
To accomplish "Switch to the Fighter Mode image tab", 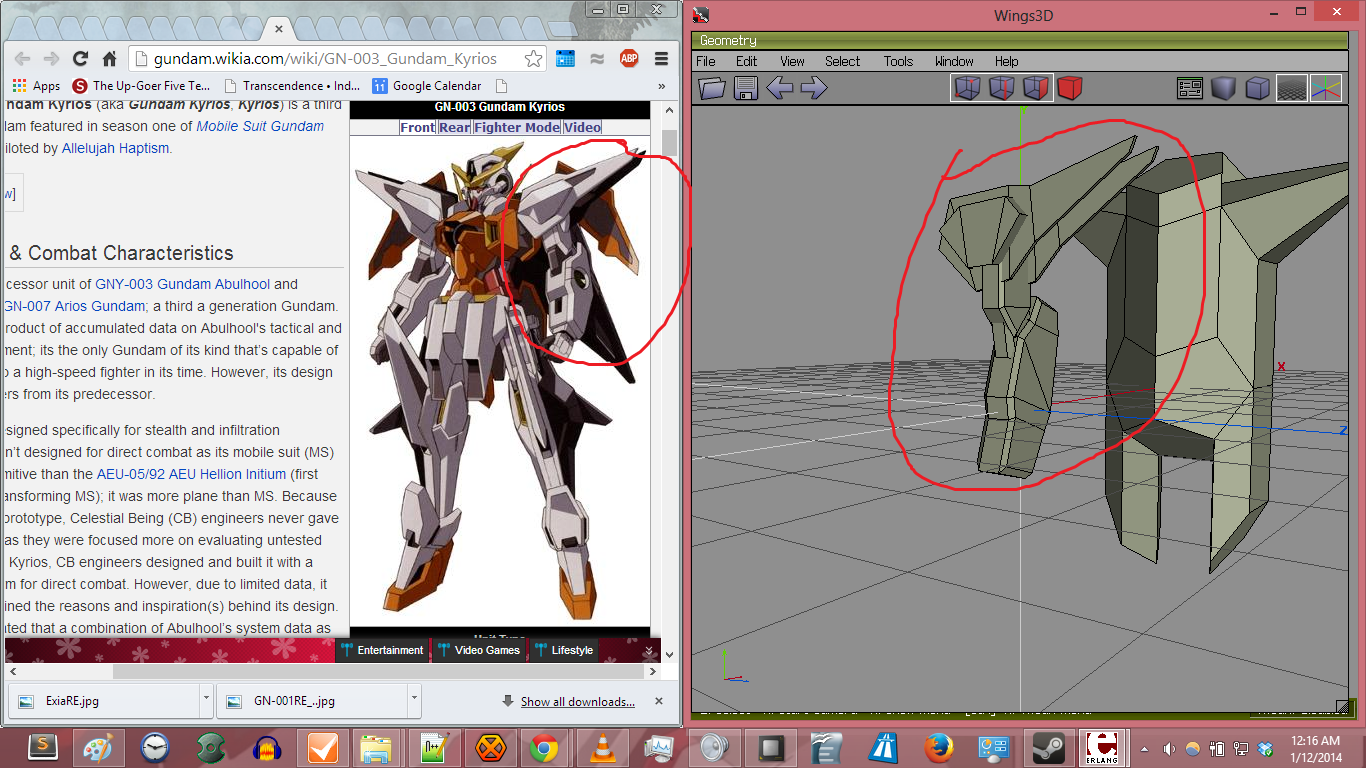I will point(517,127).
